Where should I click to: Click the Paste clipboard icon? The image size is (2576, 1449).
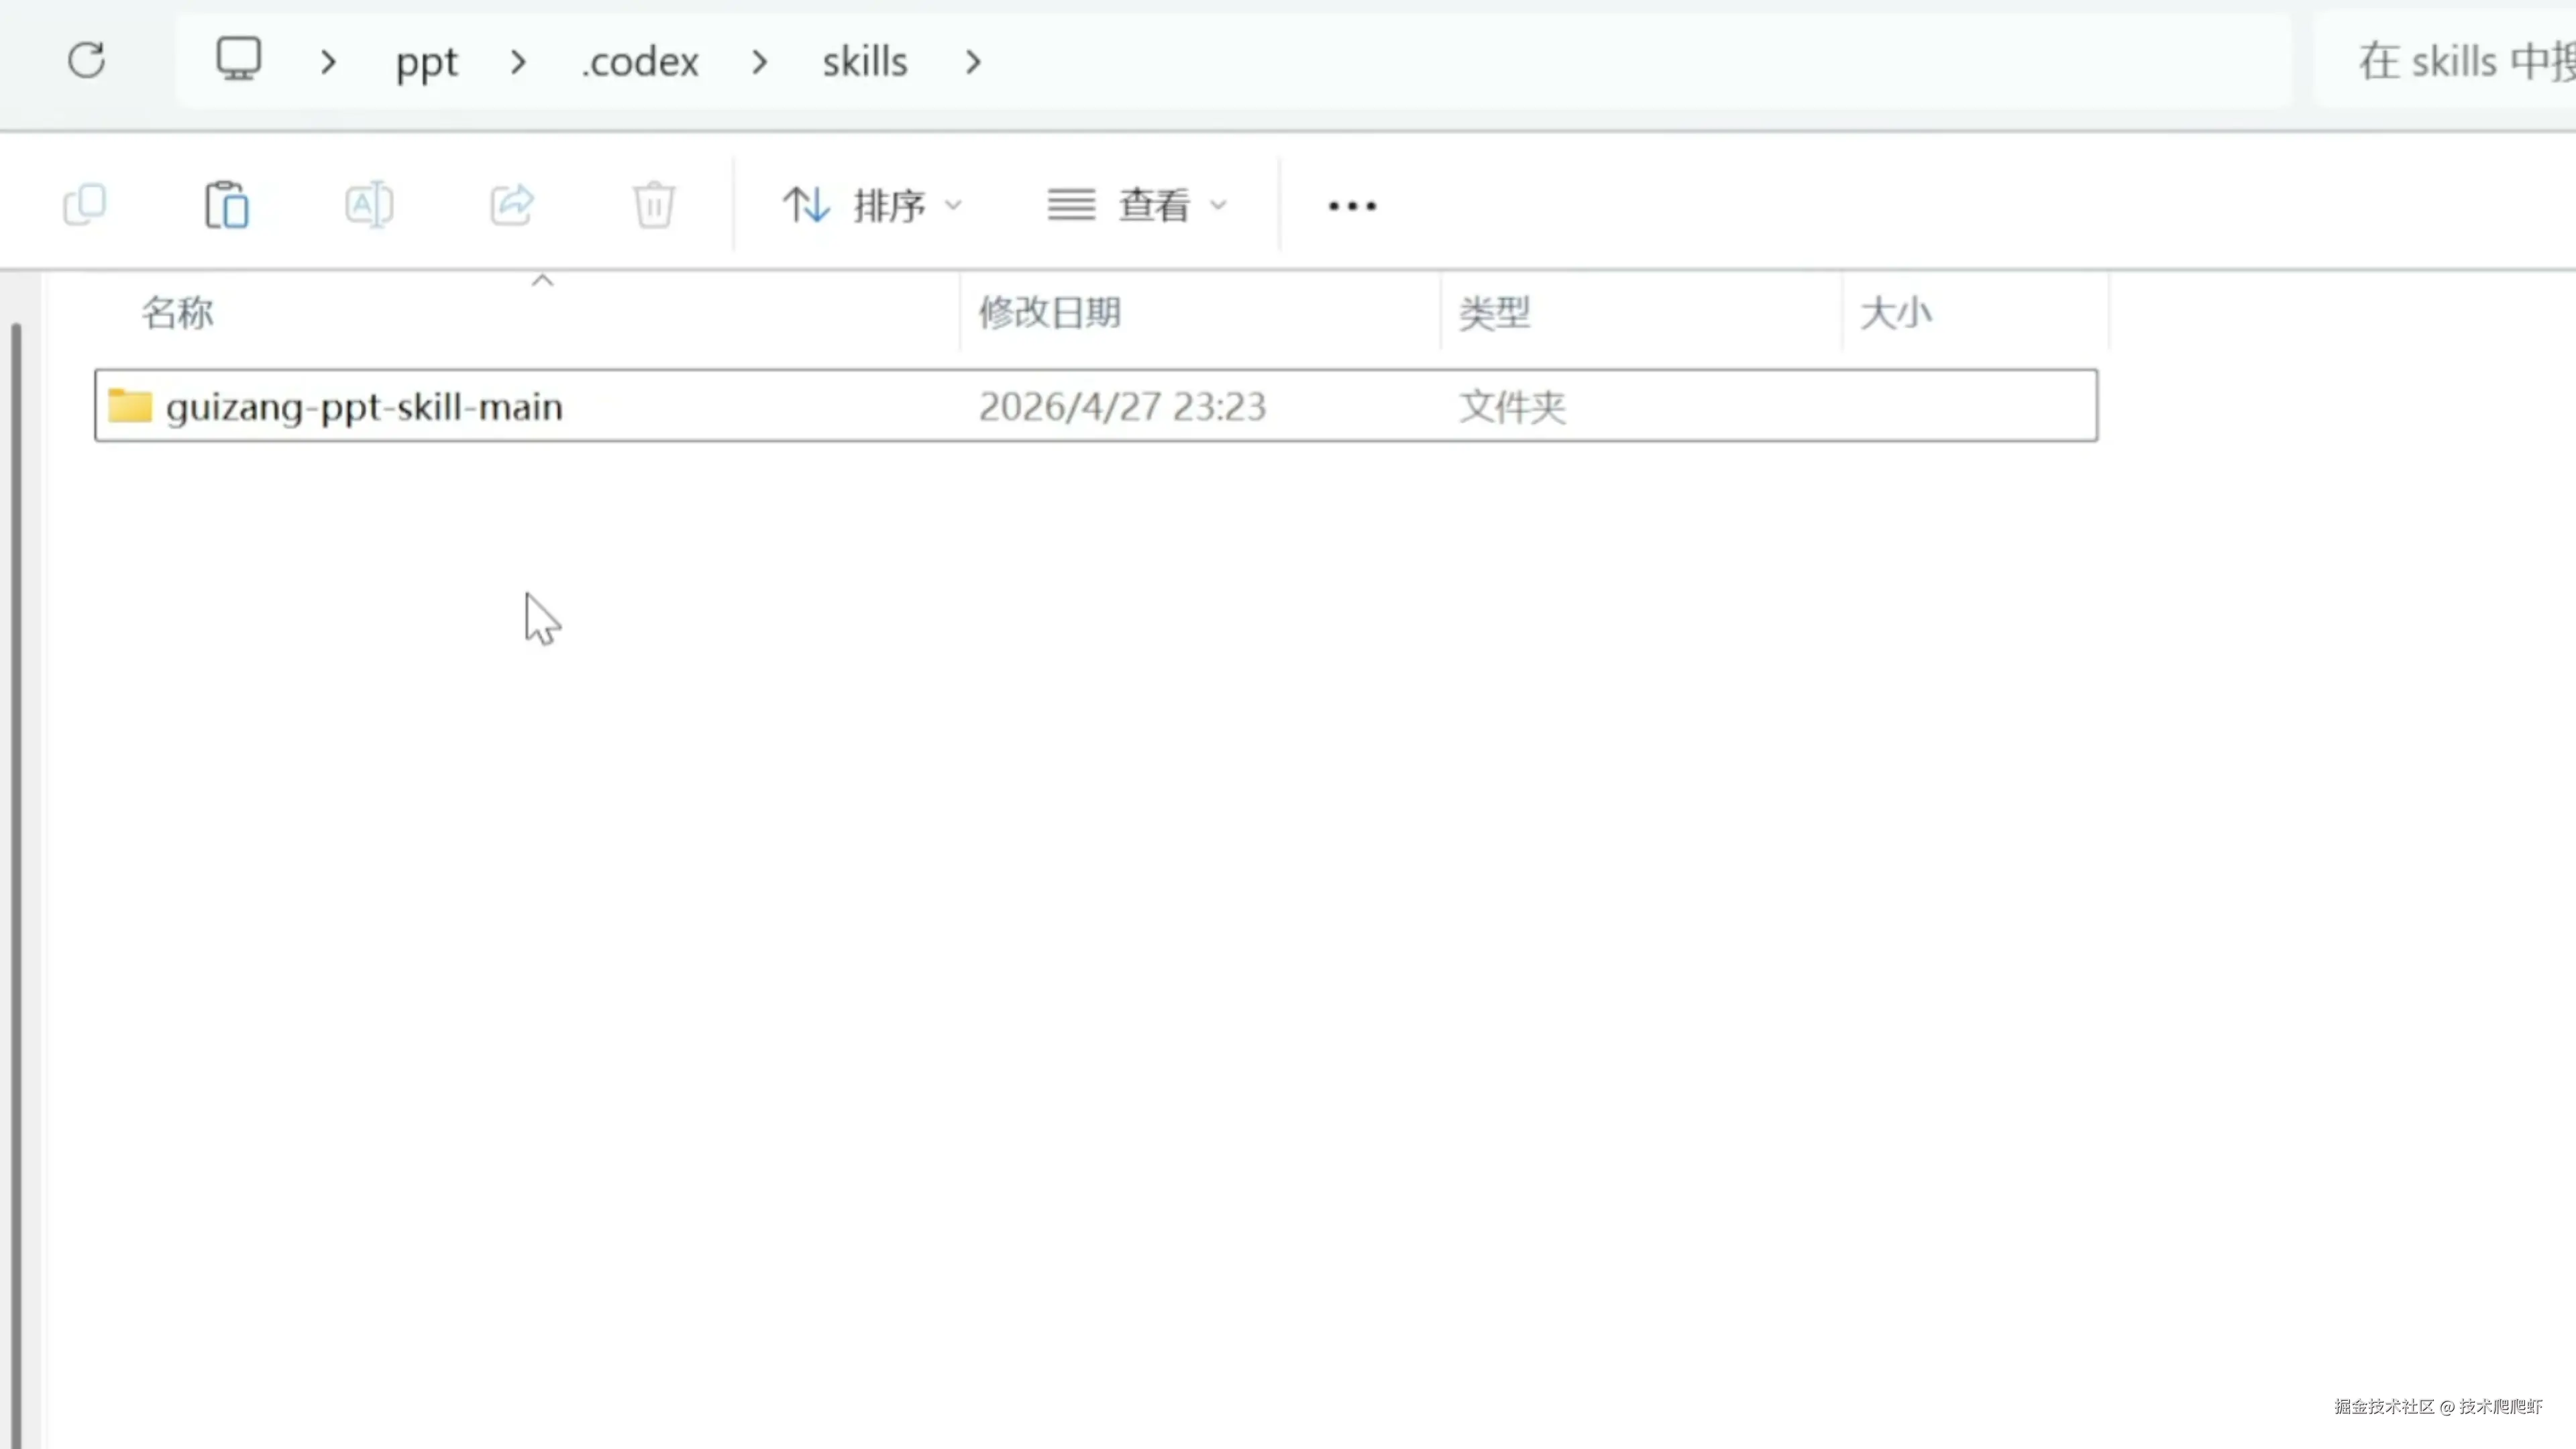pos(227,205)
